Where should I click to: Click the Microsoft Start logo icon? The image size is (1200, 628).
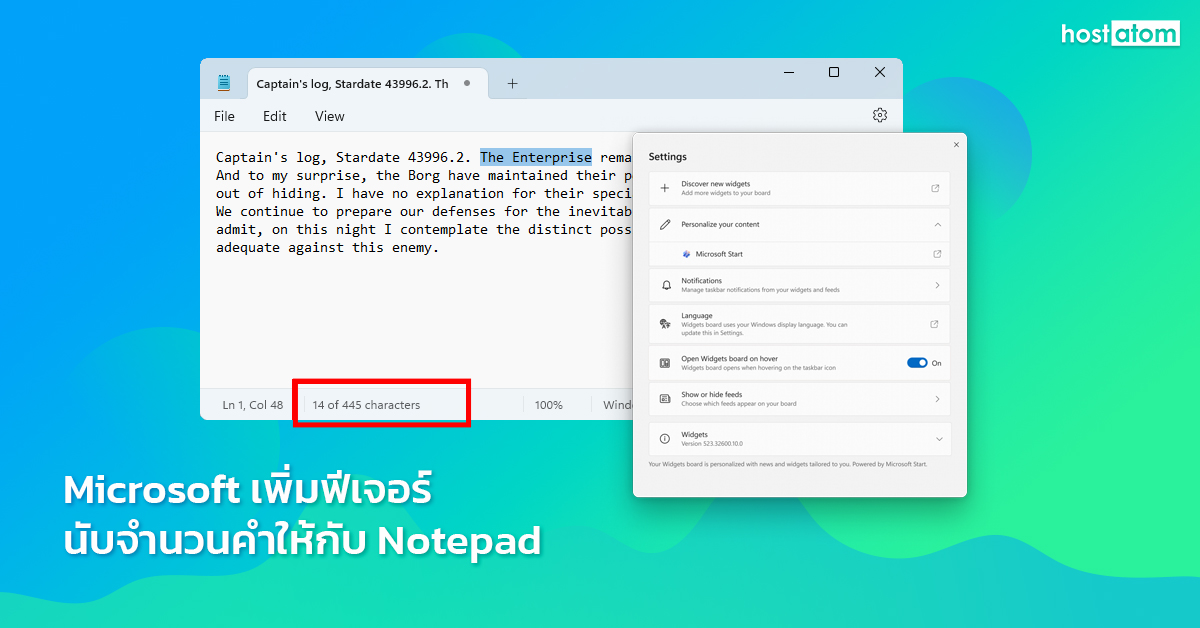pyautogui.click(x=684, y=254)
